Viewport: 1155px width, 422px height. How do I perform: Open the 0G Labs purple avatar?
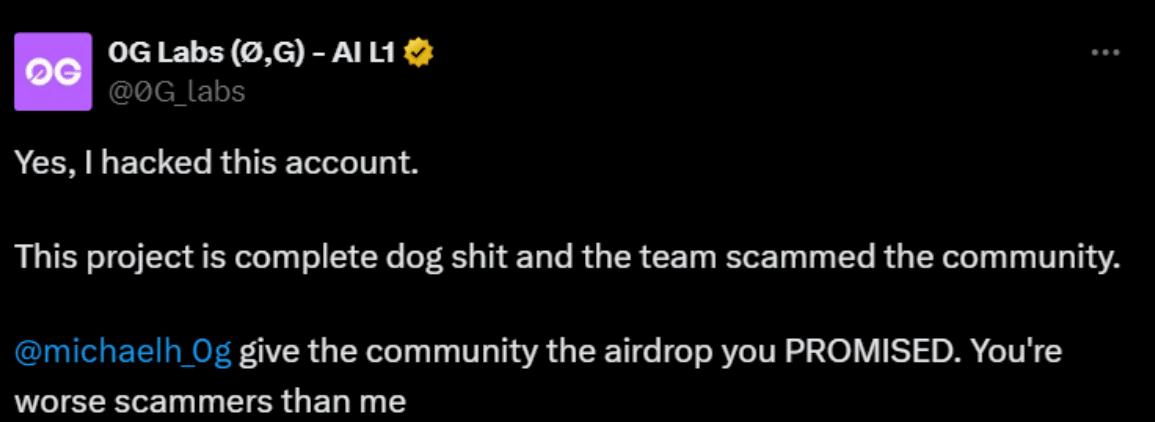pyautogui.click(x=53, y=71)
